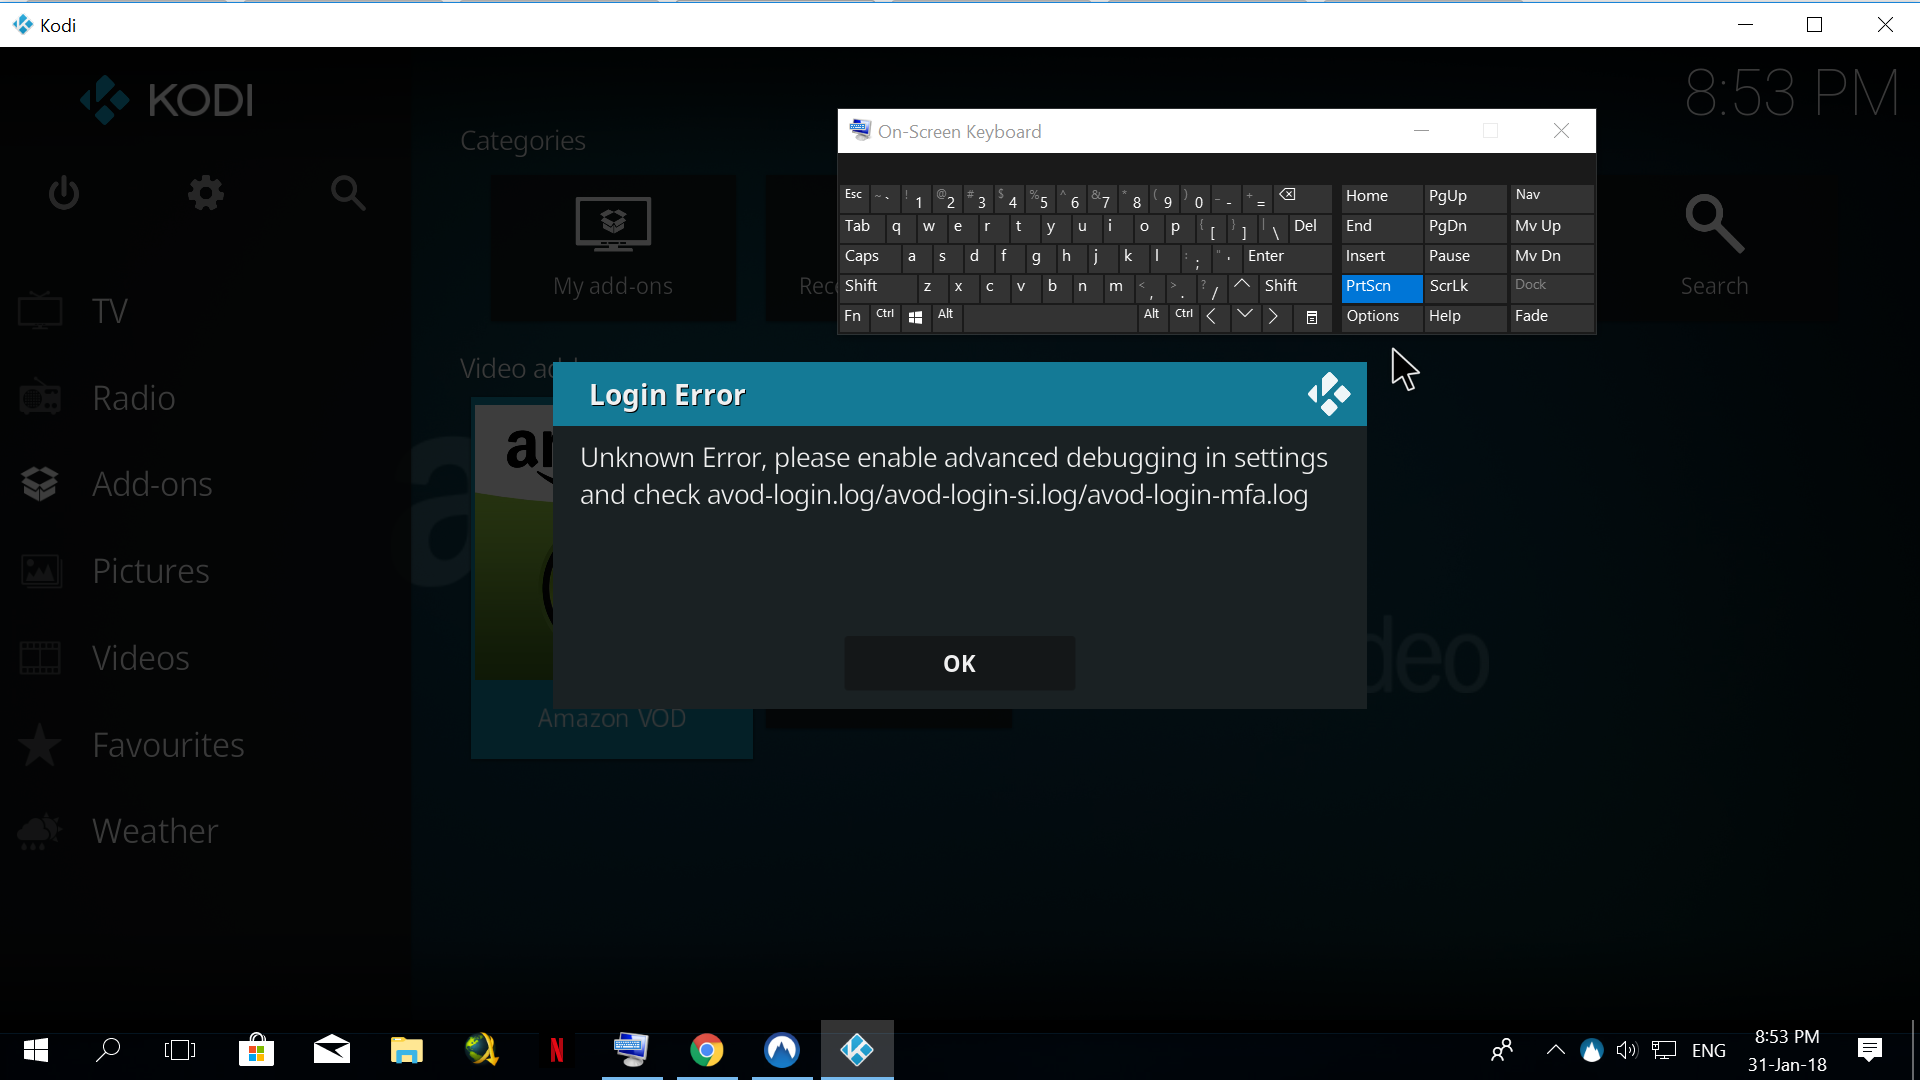Screen dimensions: 1920x1080
Task: Open Weather in Kodi sidebar
Action: point(155,831)
